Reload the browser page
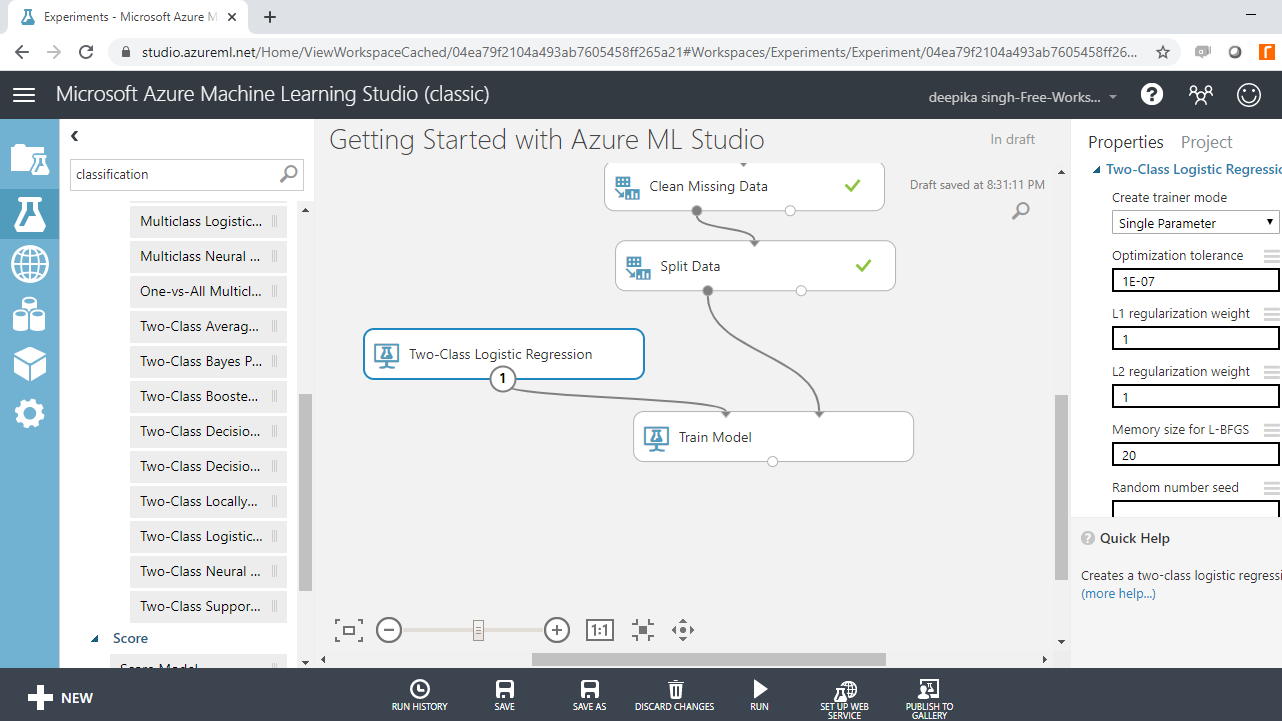1282x721 pixels. coord(86,52)
